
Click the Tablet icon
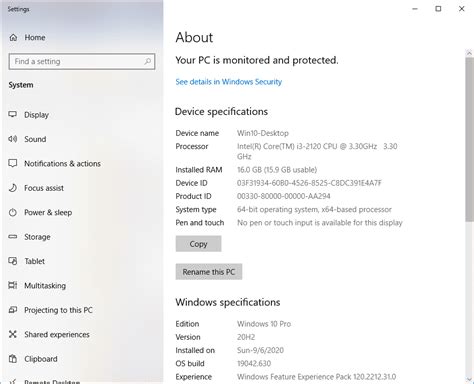pyautogui.click(x=13, y=261)
